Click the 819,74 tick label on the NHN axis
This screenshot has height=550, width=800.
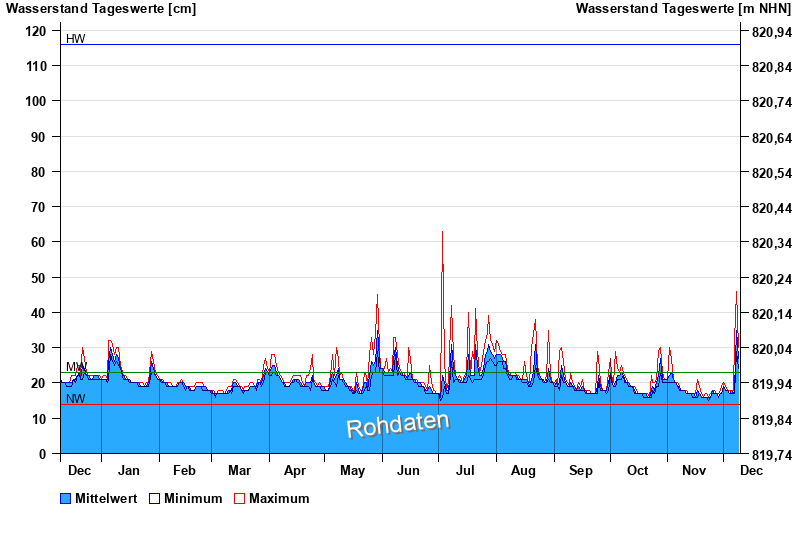771,454
